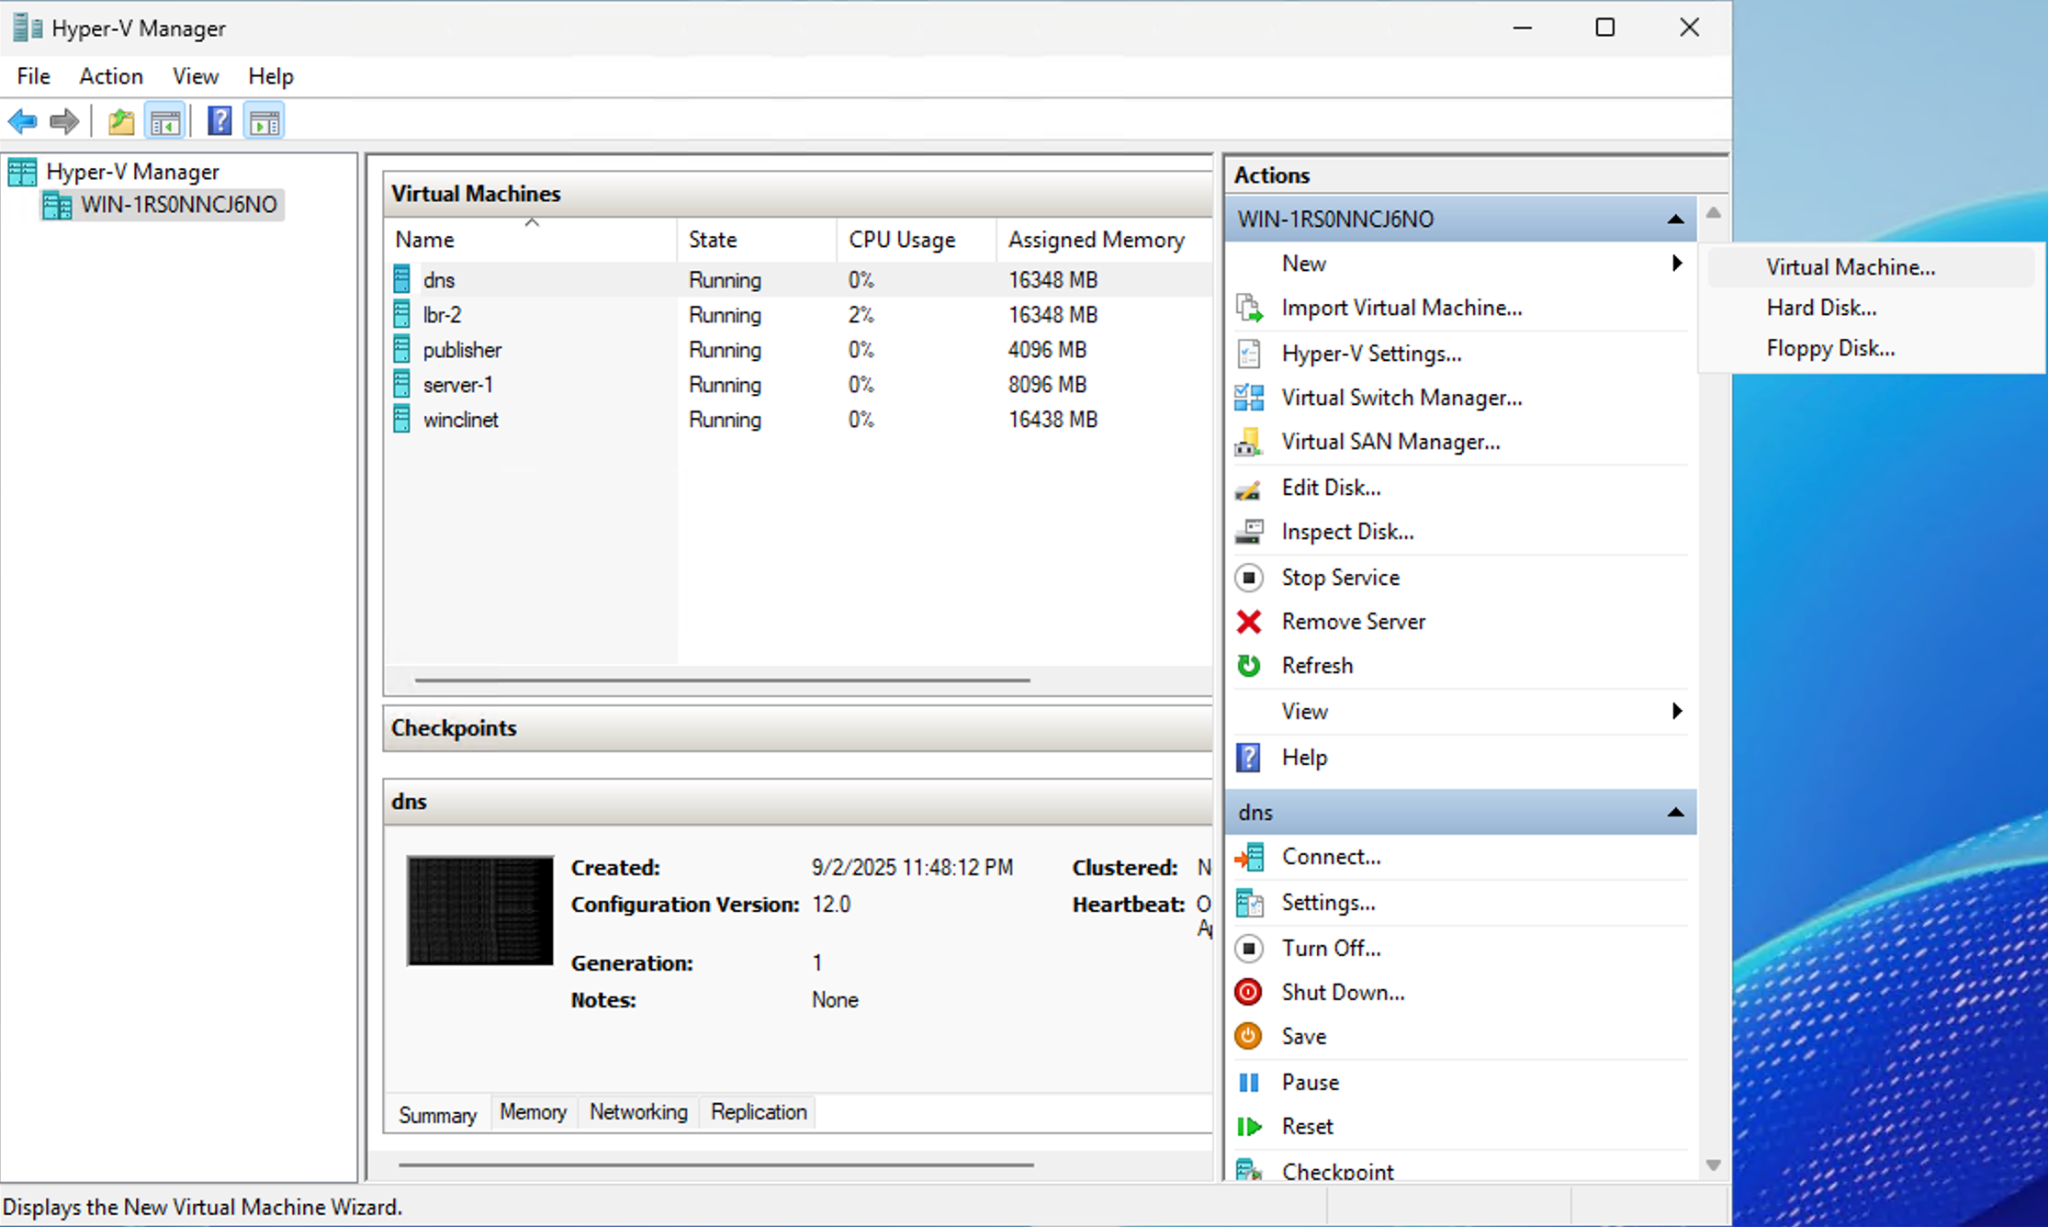Sort by the State column header
This screenshot has height=1227, width=2048.
(x=757, y=240)
